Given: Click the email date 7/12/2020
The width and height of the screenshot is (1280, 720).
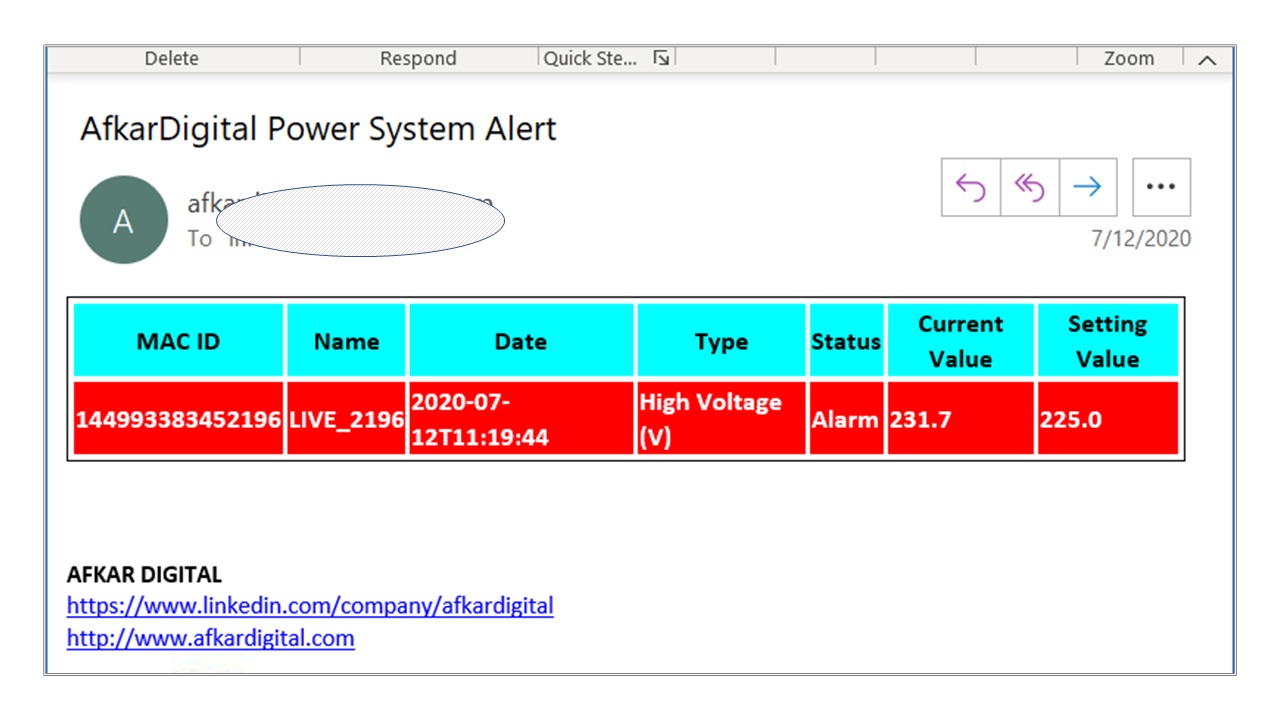Looking at the screenshot, I should click(1140, 240).
